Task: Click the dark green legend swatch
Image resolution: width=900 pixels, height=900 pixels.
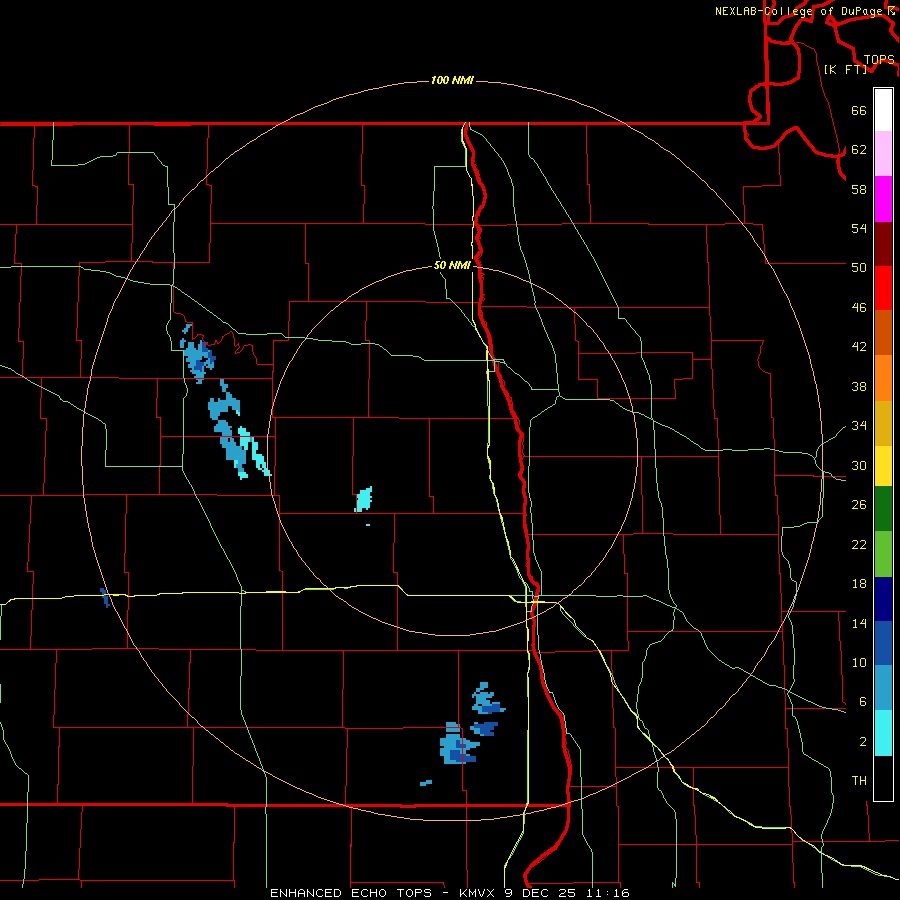Action: tap(883, 509)
